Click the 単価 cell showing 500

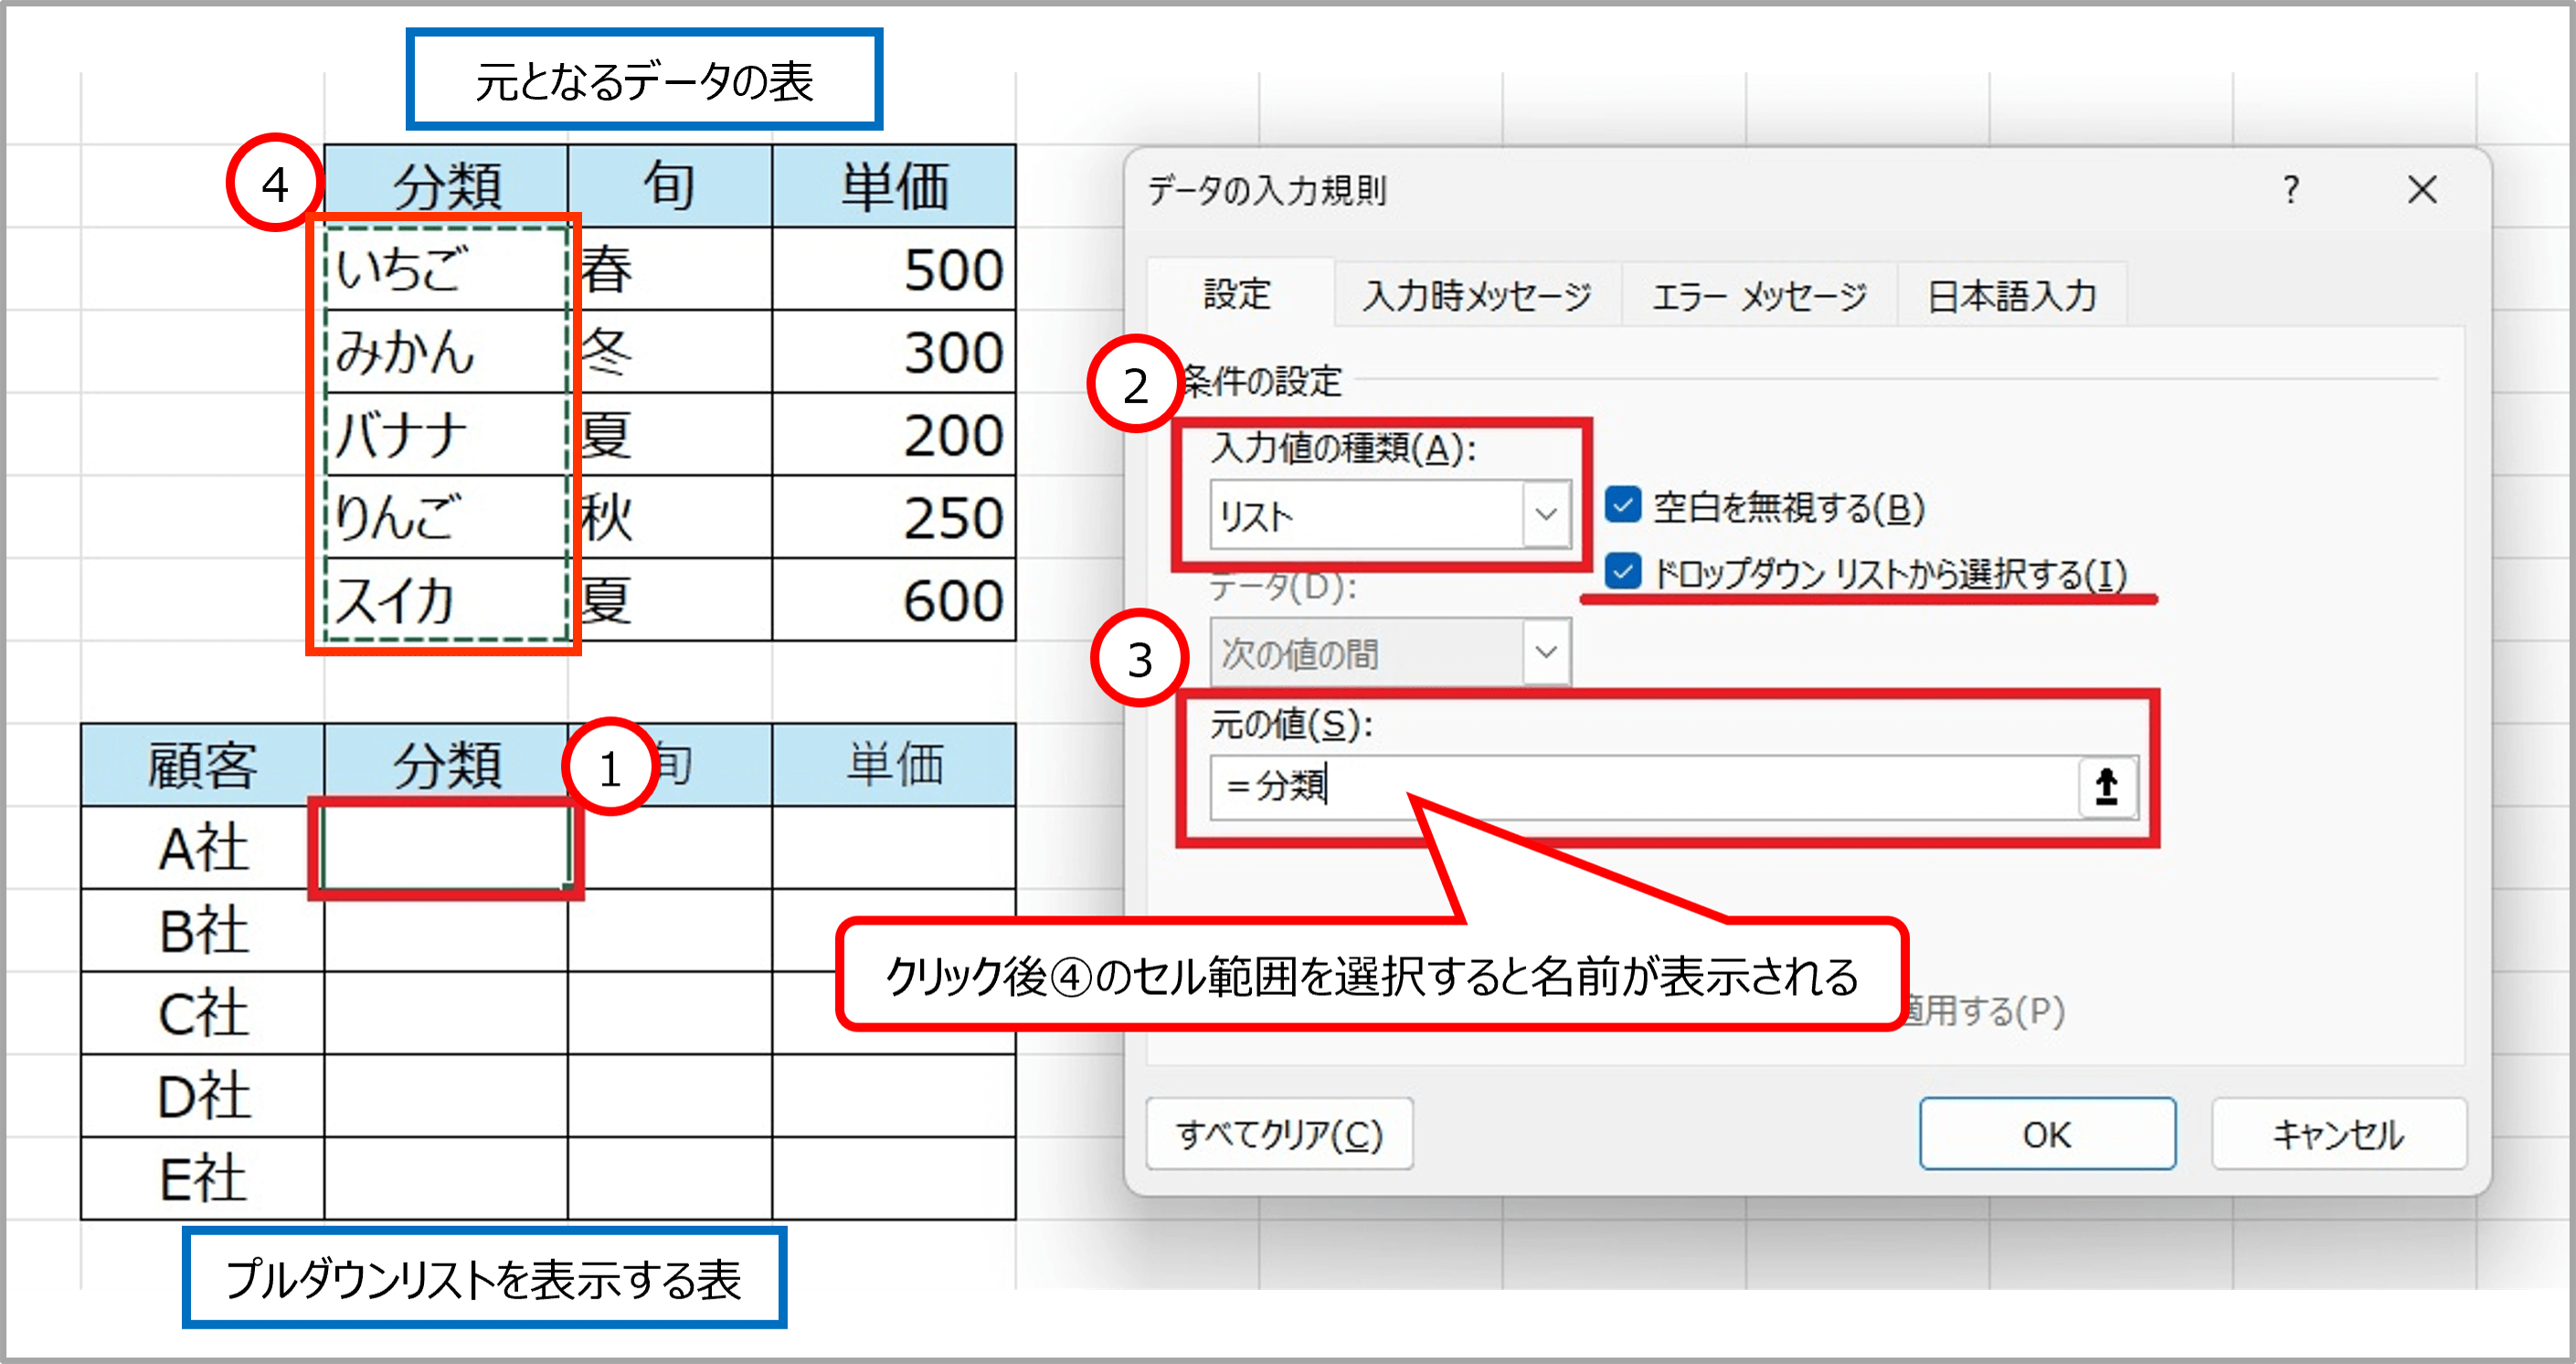(893, 269)
